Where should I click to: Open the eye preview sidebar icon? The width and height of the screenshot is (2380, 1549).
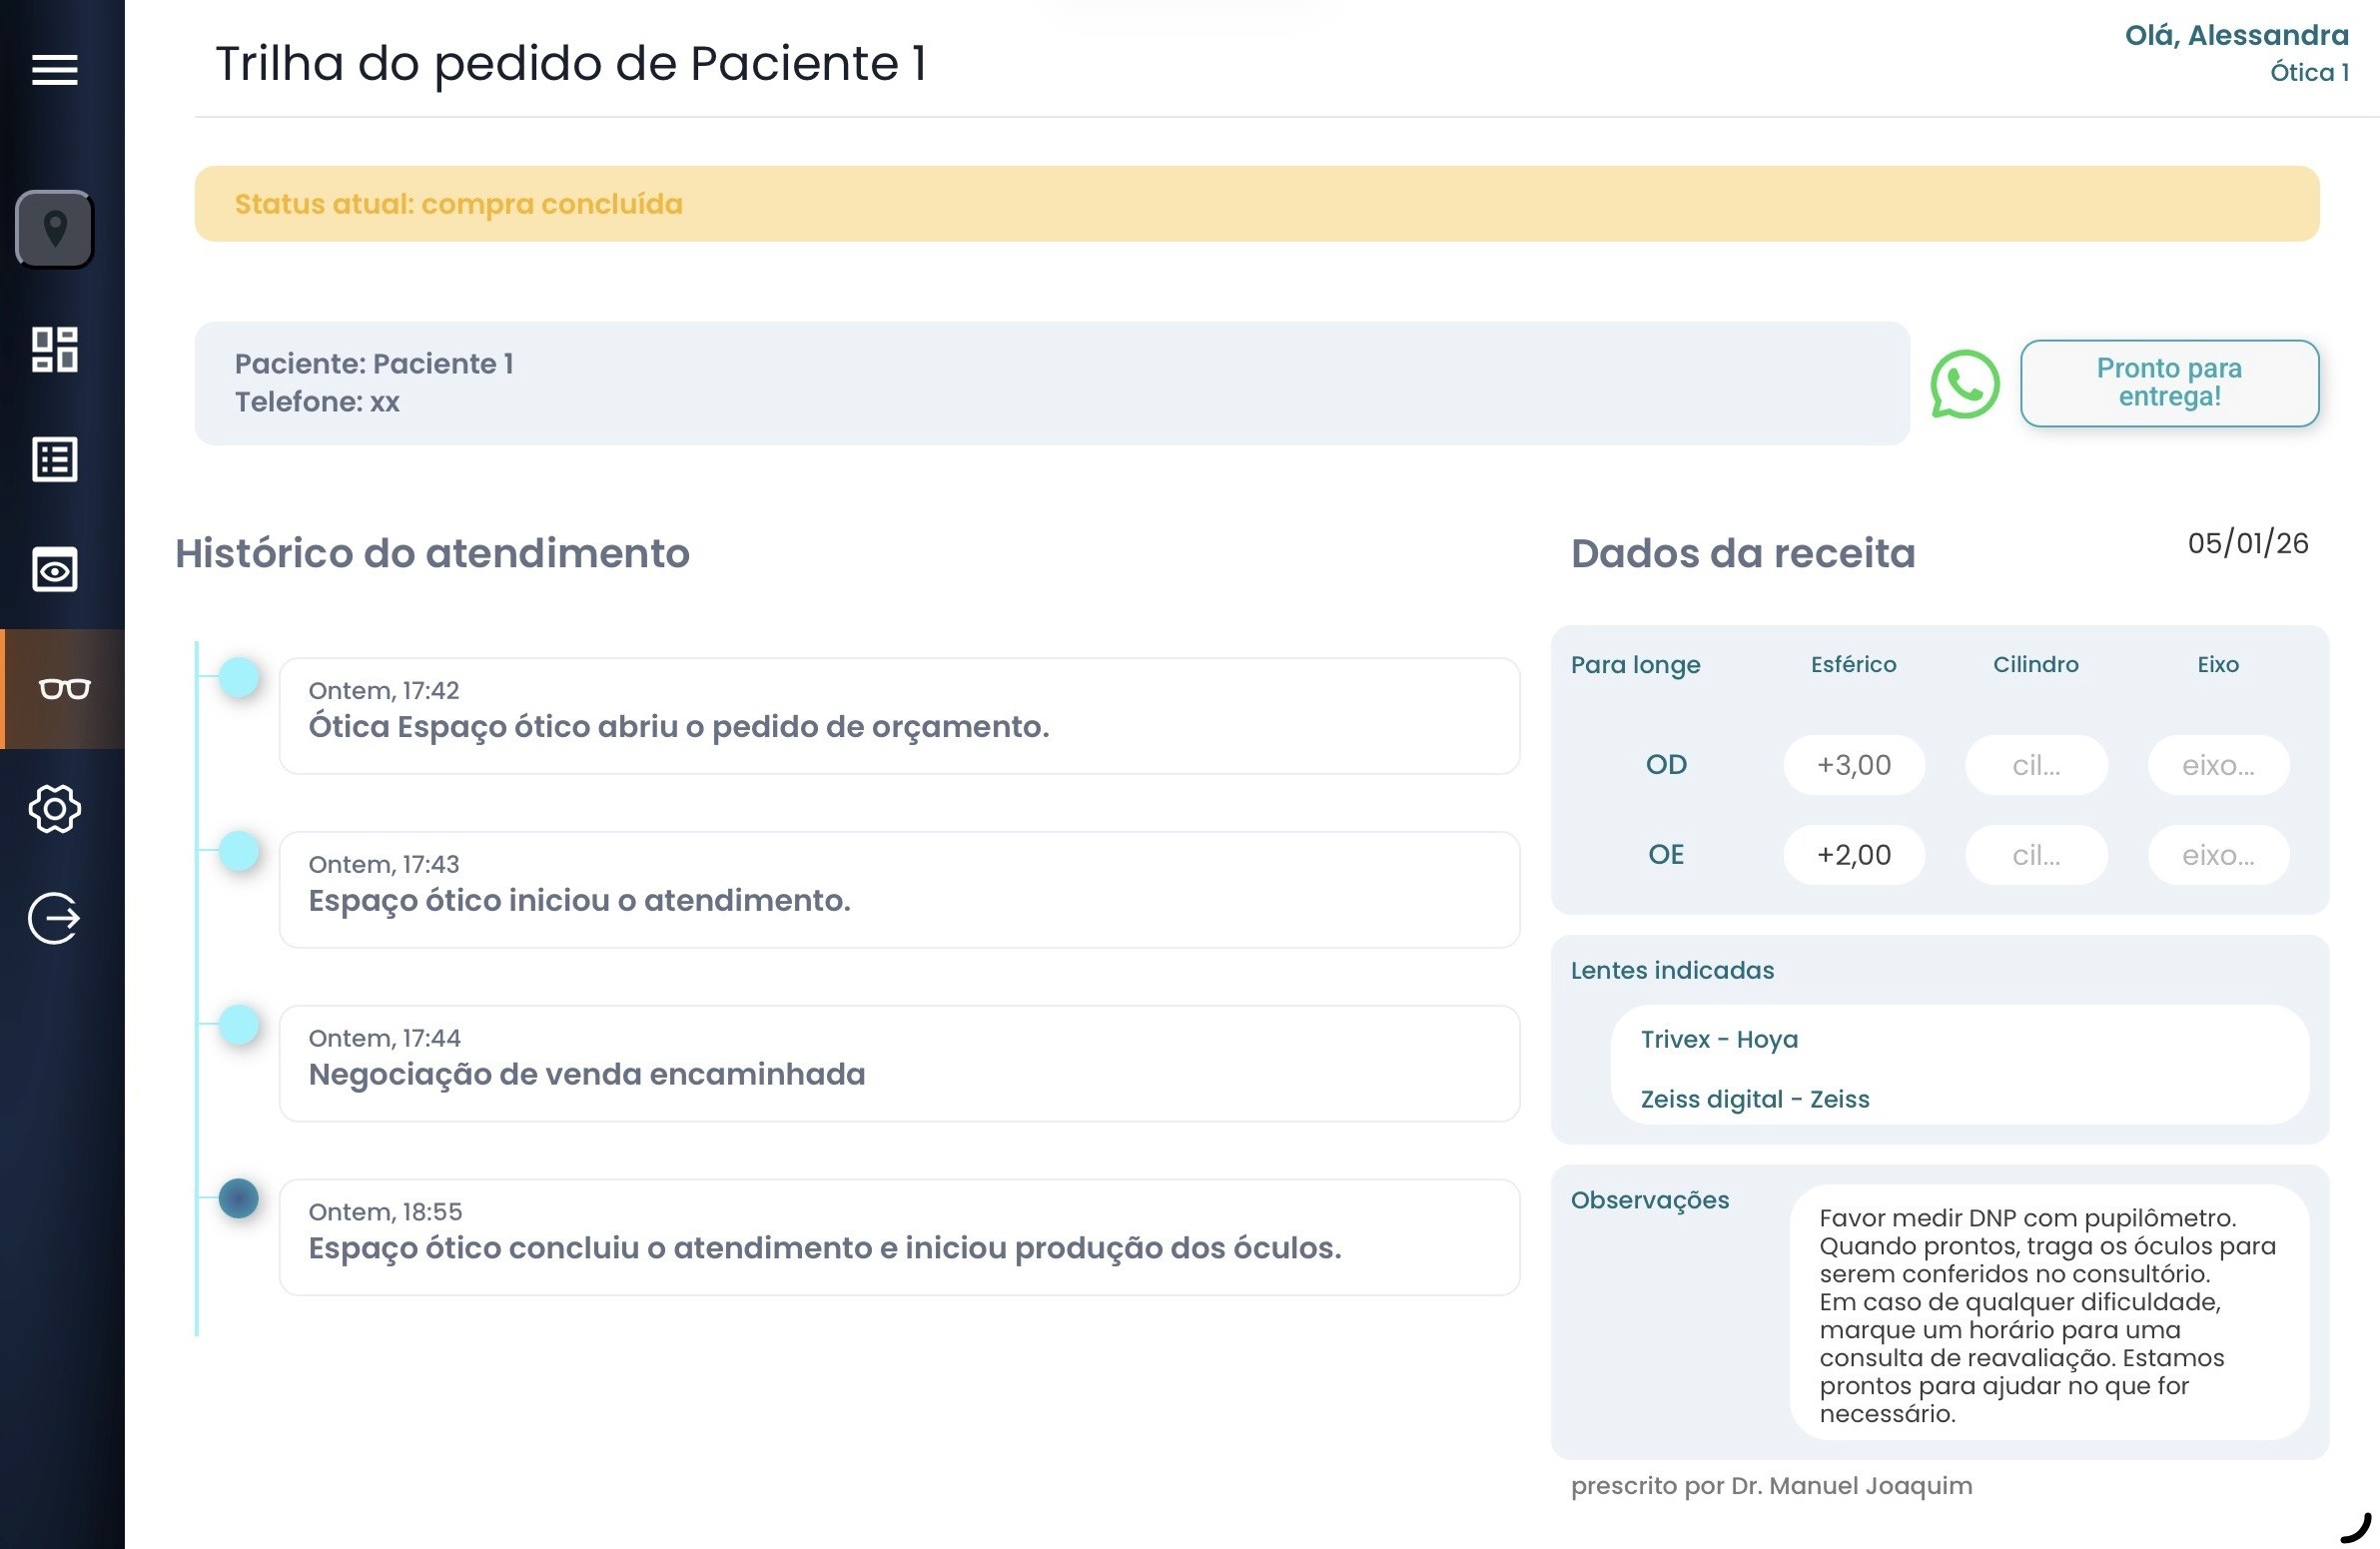[x=54, y=570]
